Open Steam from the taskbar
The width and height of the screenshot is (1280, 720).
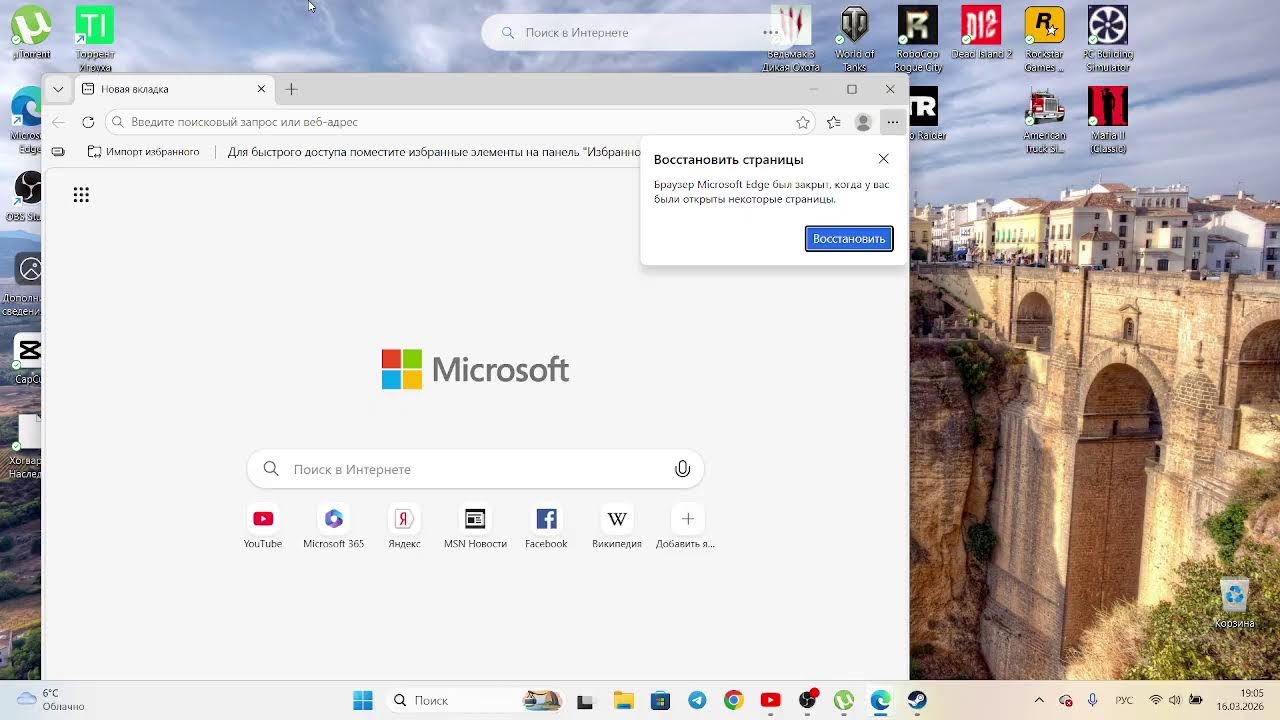(x=917, y=701)
